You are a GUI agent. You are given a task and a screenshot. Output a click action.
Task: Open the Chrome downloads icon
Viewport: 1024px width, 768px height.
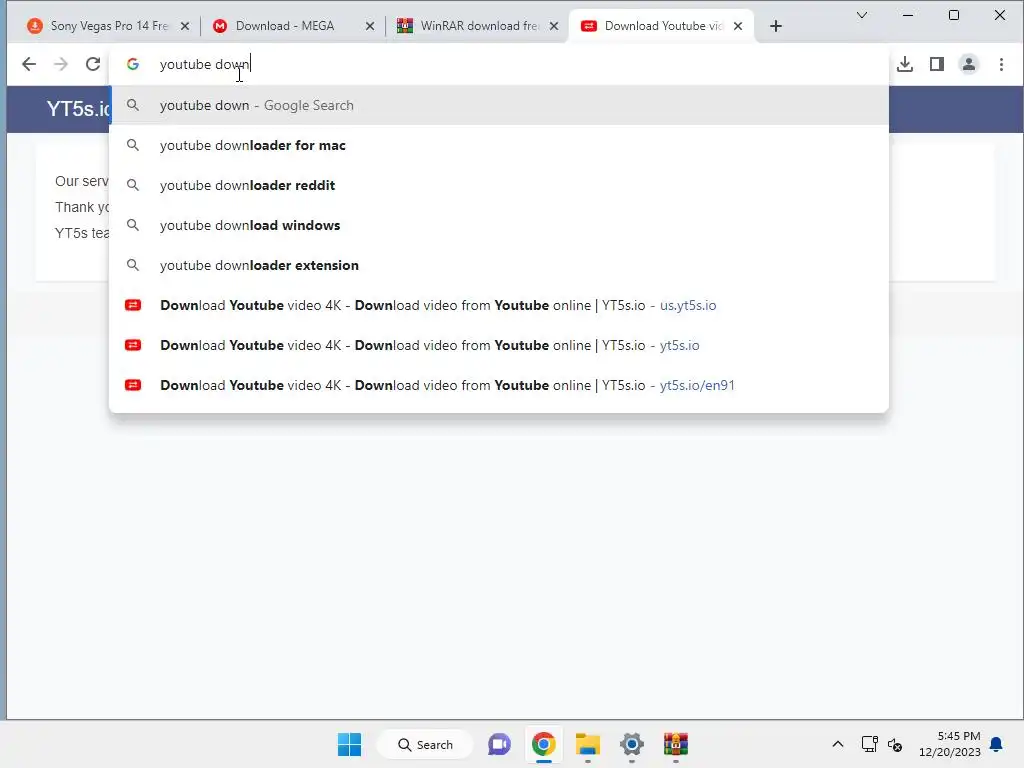pyautogui.click(x=904, y=64)
